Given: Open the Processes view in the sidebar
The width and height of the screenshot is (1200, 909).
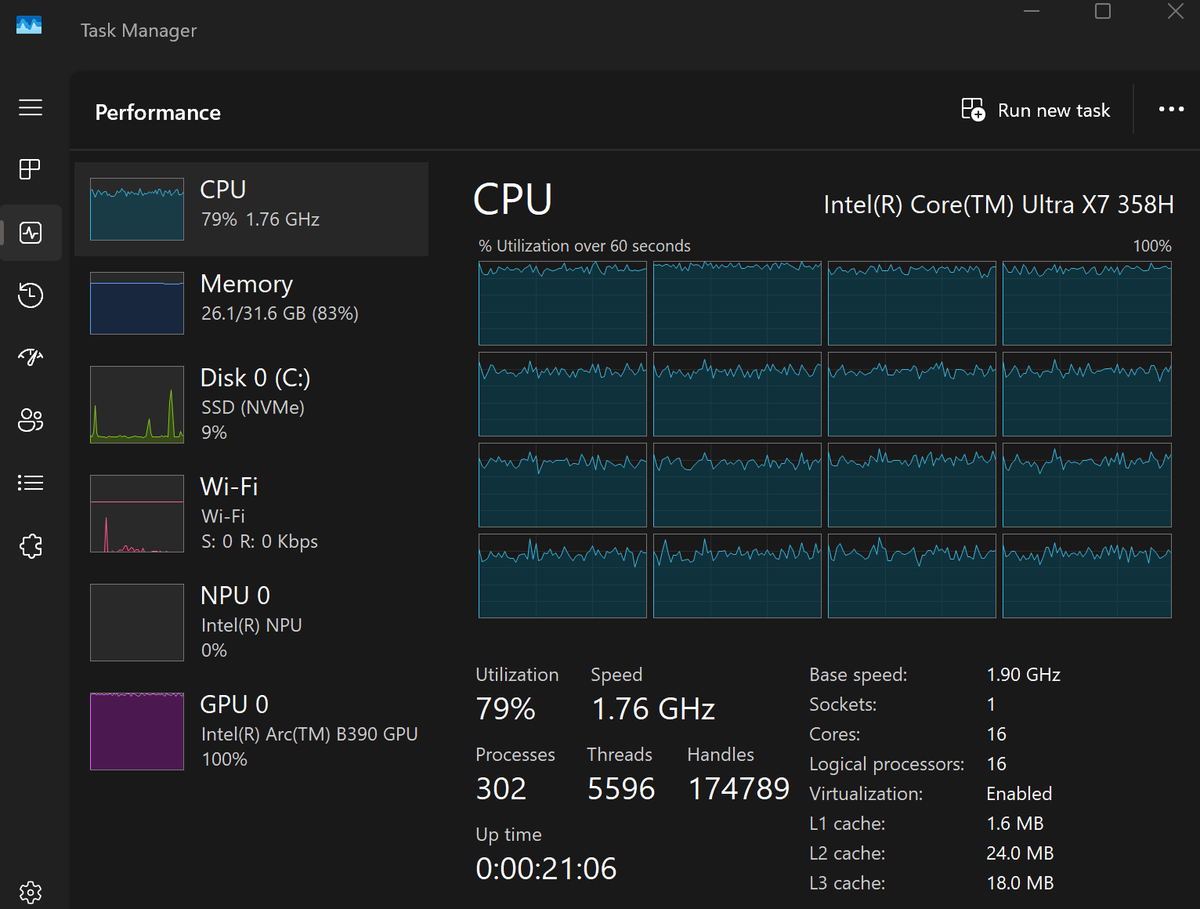Looking at the screenshot, I should click(x=30, y=169).
